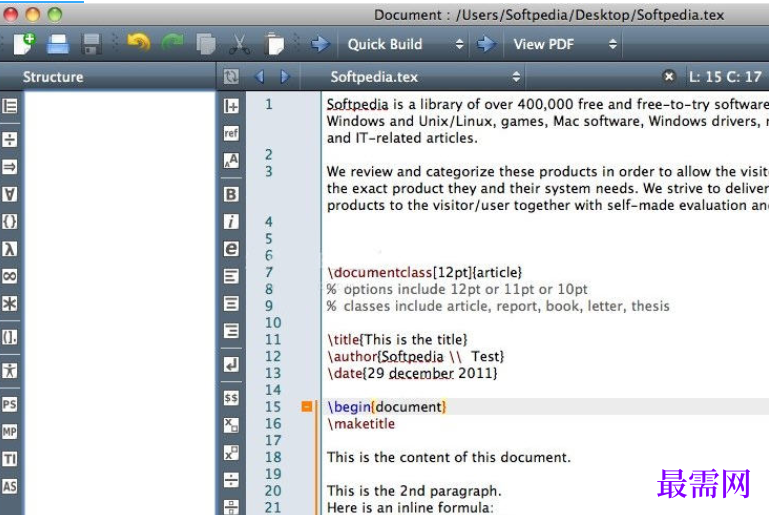This screenshot has height=515, width=769.
Task: Save the document with the floppy disk icon
Action: pyautogui.click(x=91, y=44)
